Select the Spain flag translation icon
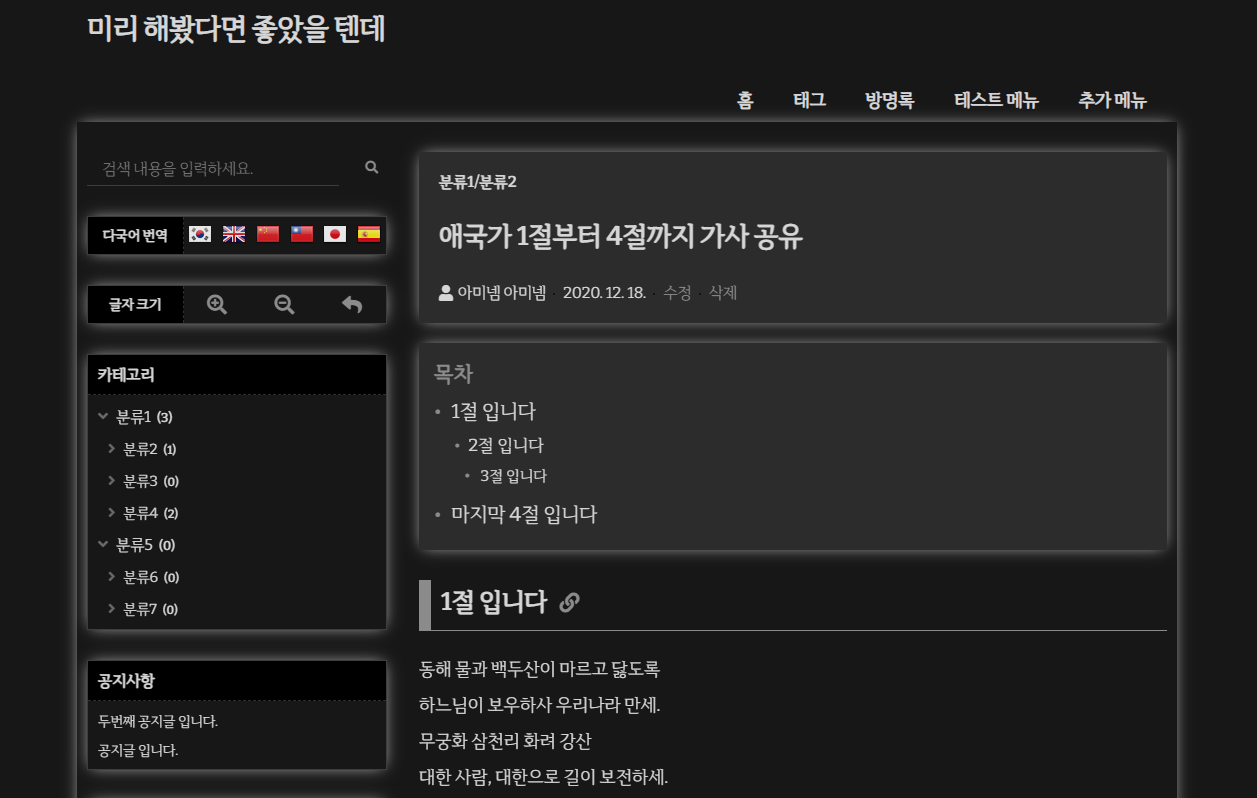 click(369, 234)
